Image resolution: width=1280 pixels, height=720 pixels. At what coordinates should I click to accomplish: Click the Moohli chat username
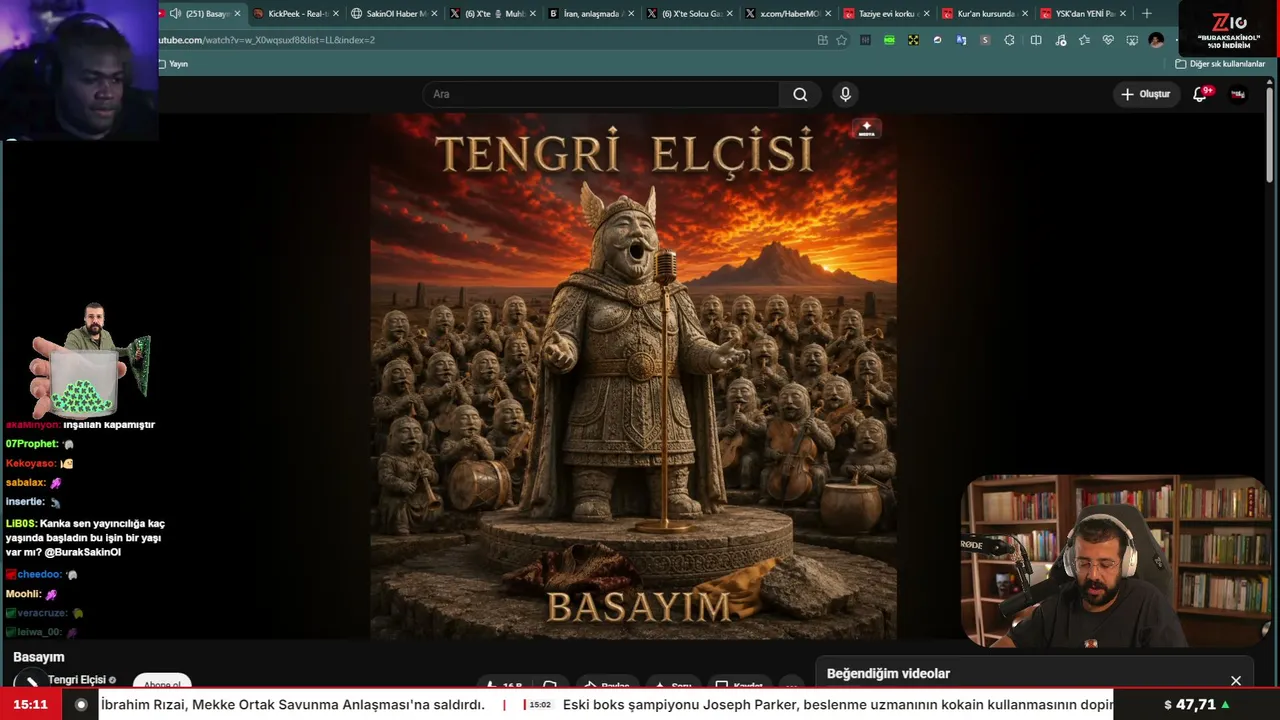coord(23,594)
